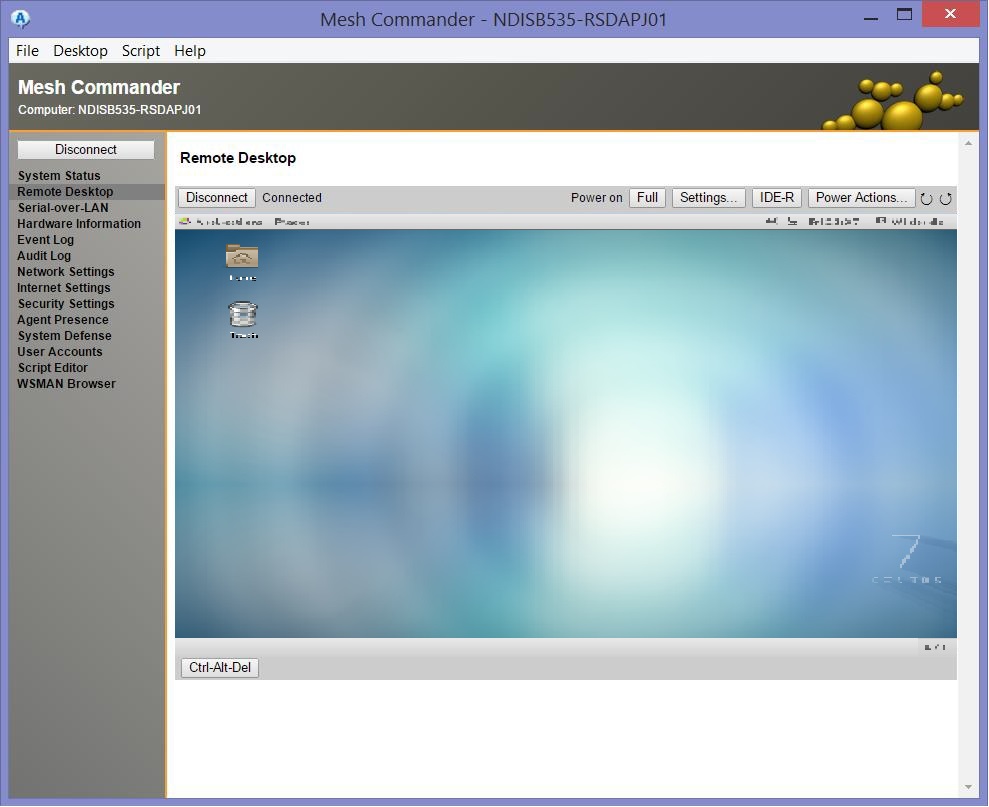Click the Power on status text

click(x=596, y=197)
